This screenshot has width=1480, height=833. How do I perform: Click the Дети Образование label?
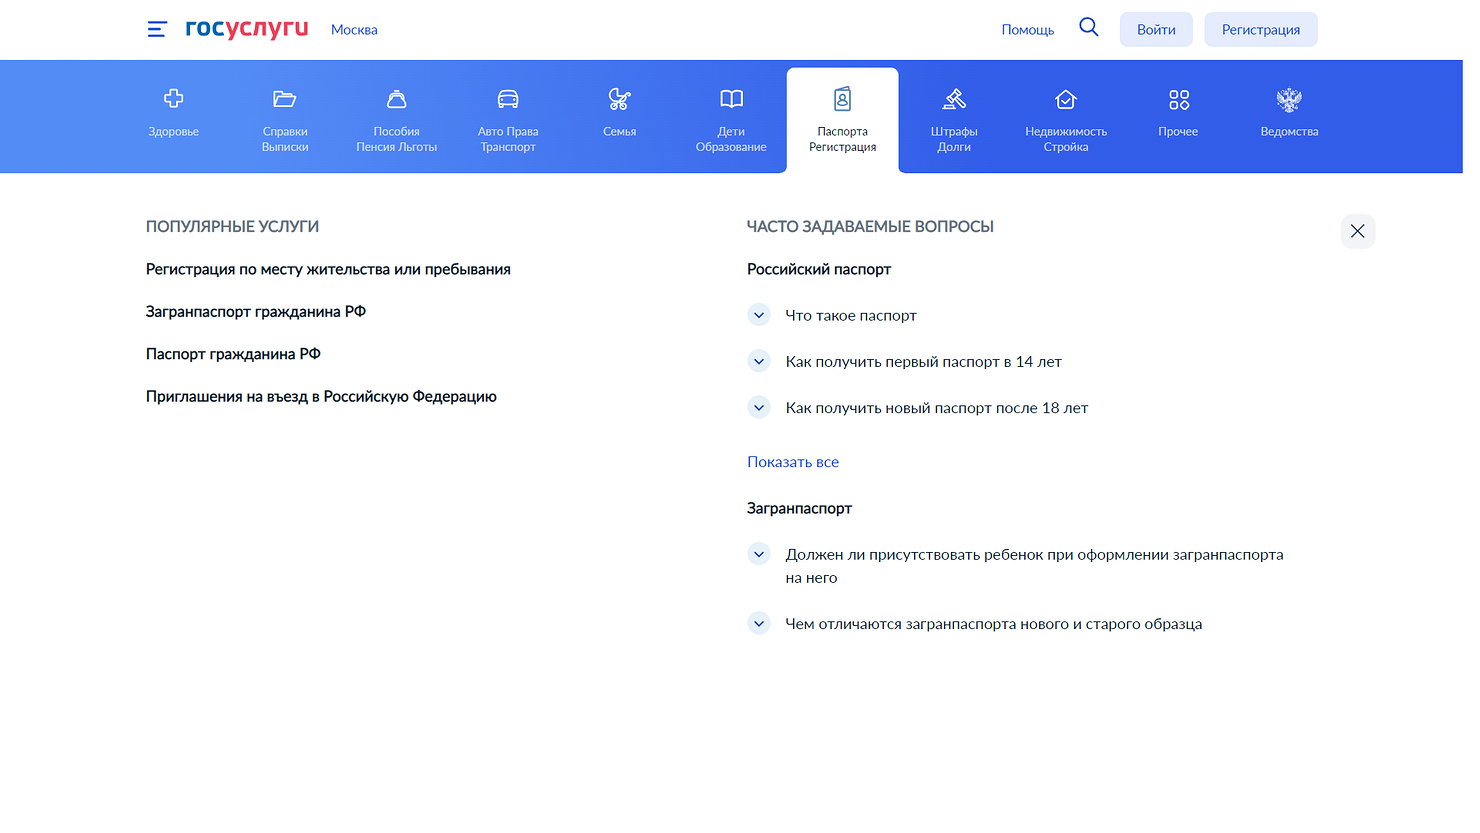click(731, 139)
